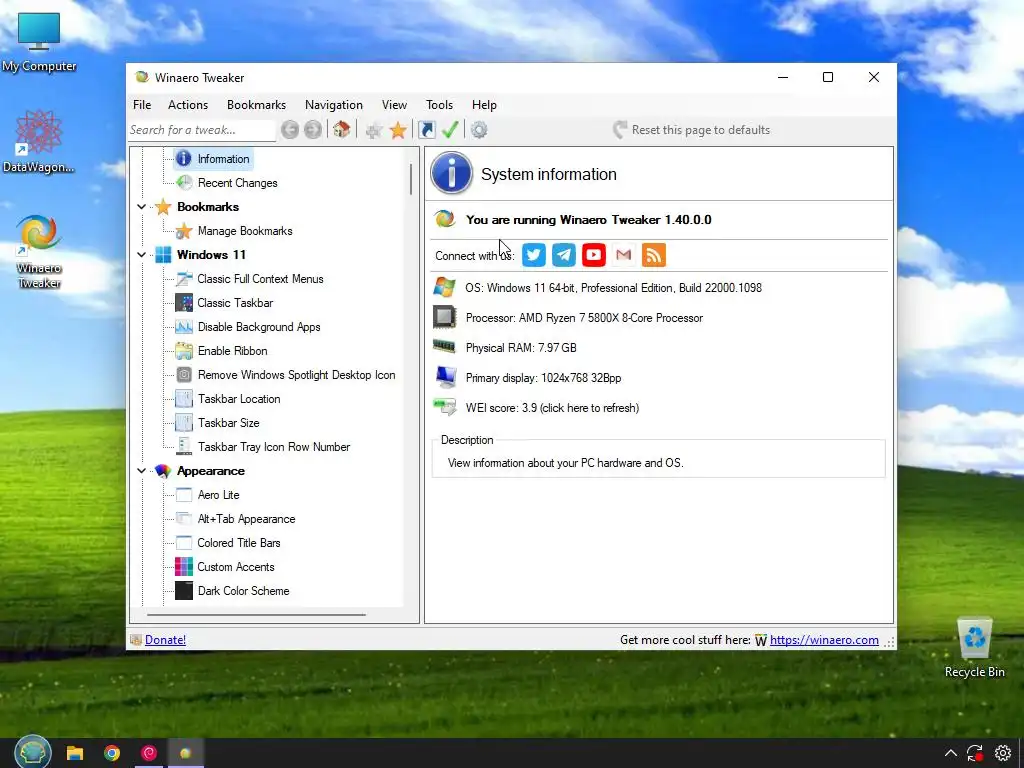Open the File menu
Viewport: 1024px width, 768px height.
point(142,104)
